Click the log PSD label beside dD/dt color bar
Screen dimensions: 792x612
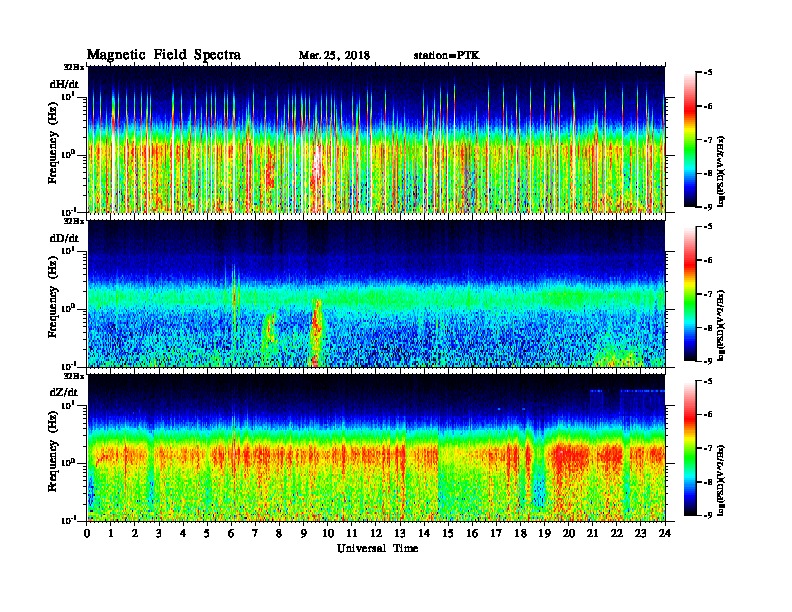pyautogui.click(x=721, y=325)
